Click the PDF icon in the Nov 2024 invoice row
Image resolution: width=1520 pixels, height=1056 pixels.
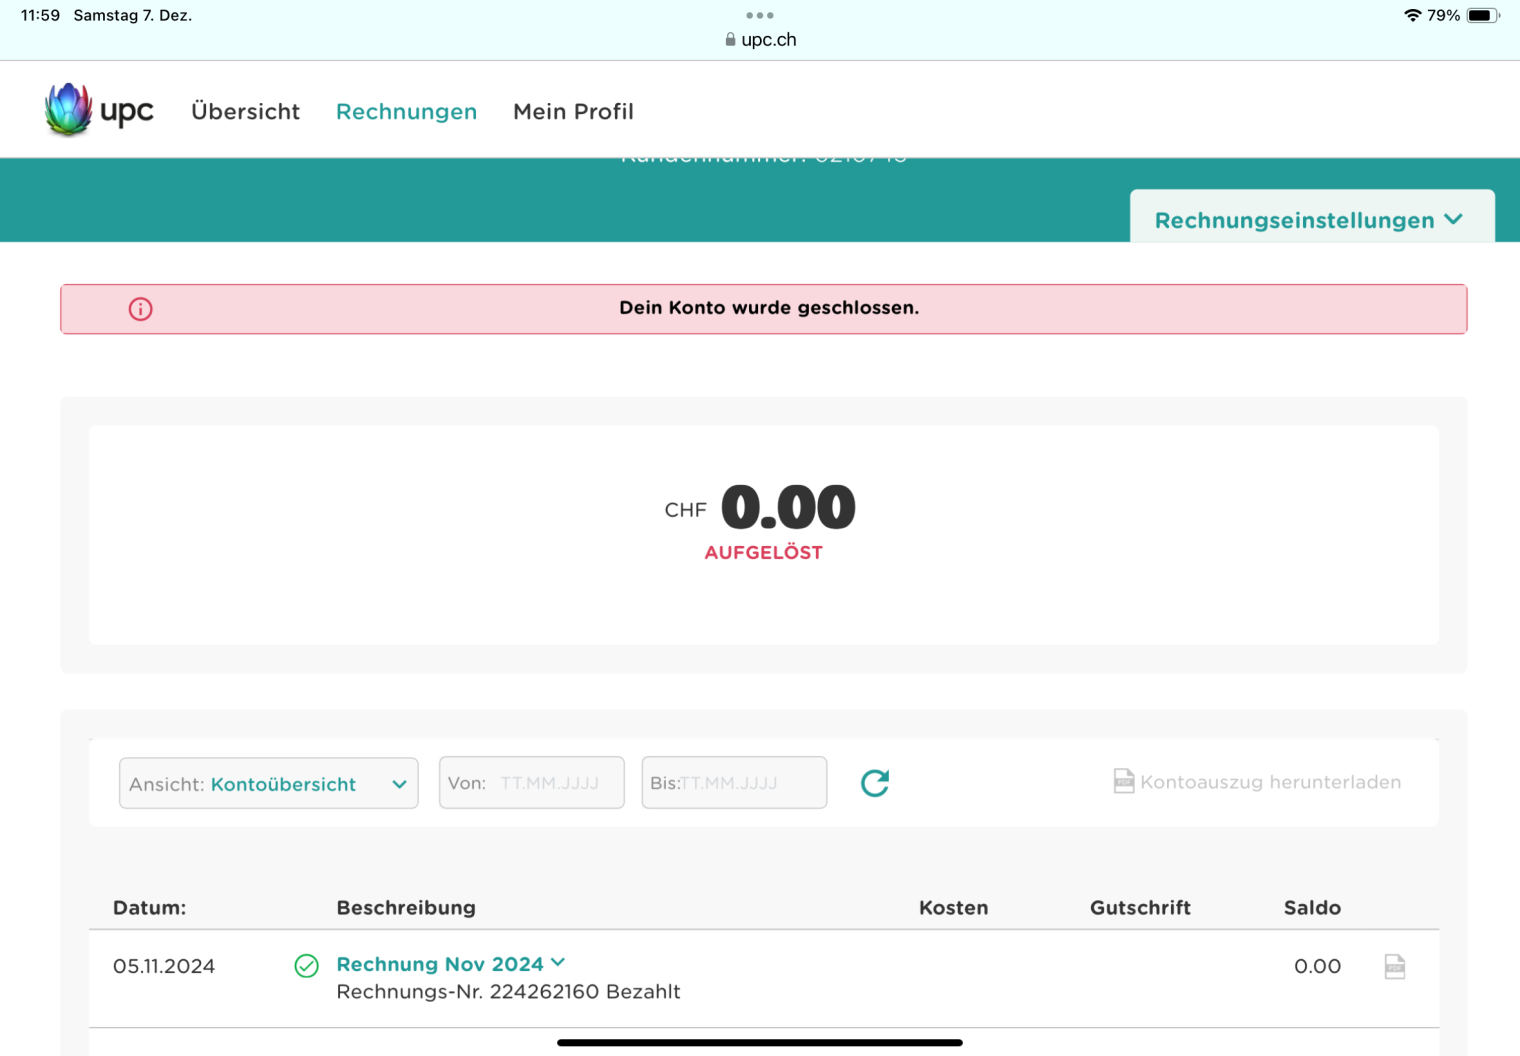click(x=1394, y=967)
